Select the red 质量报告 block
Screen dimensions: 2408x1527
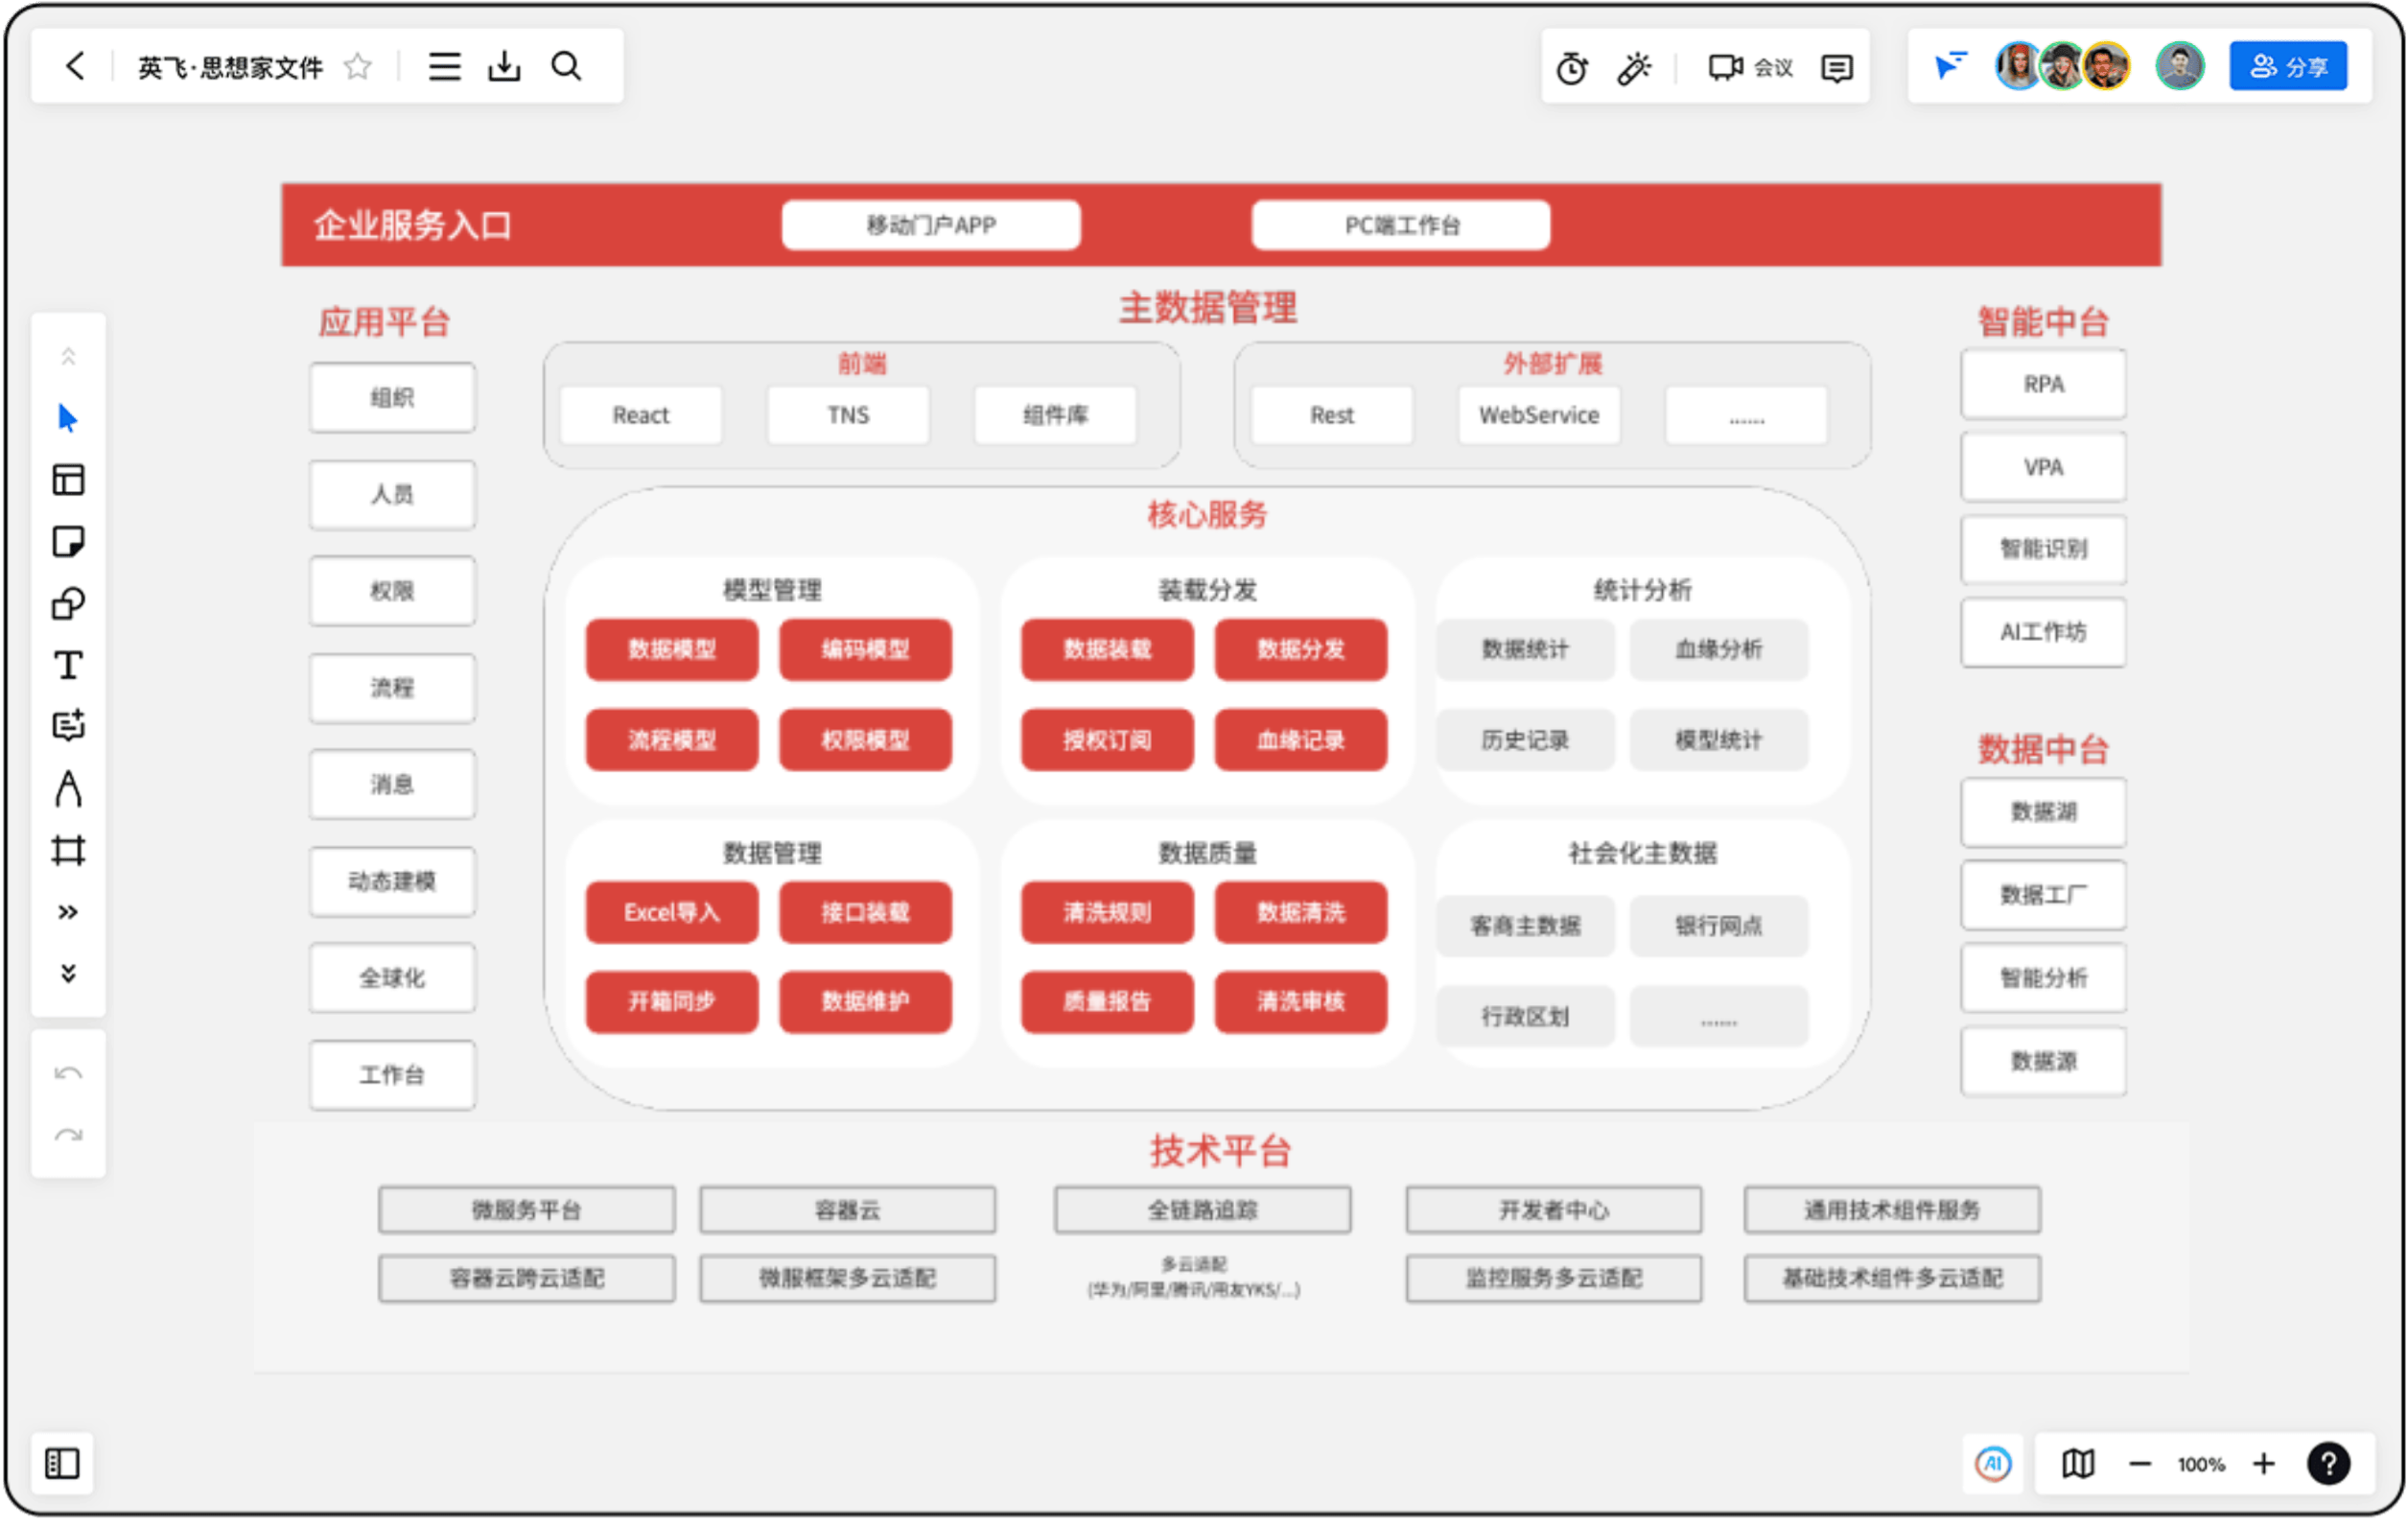click(1107, 1002)
